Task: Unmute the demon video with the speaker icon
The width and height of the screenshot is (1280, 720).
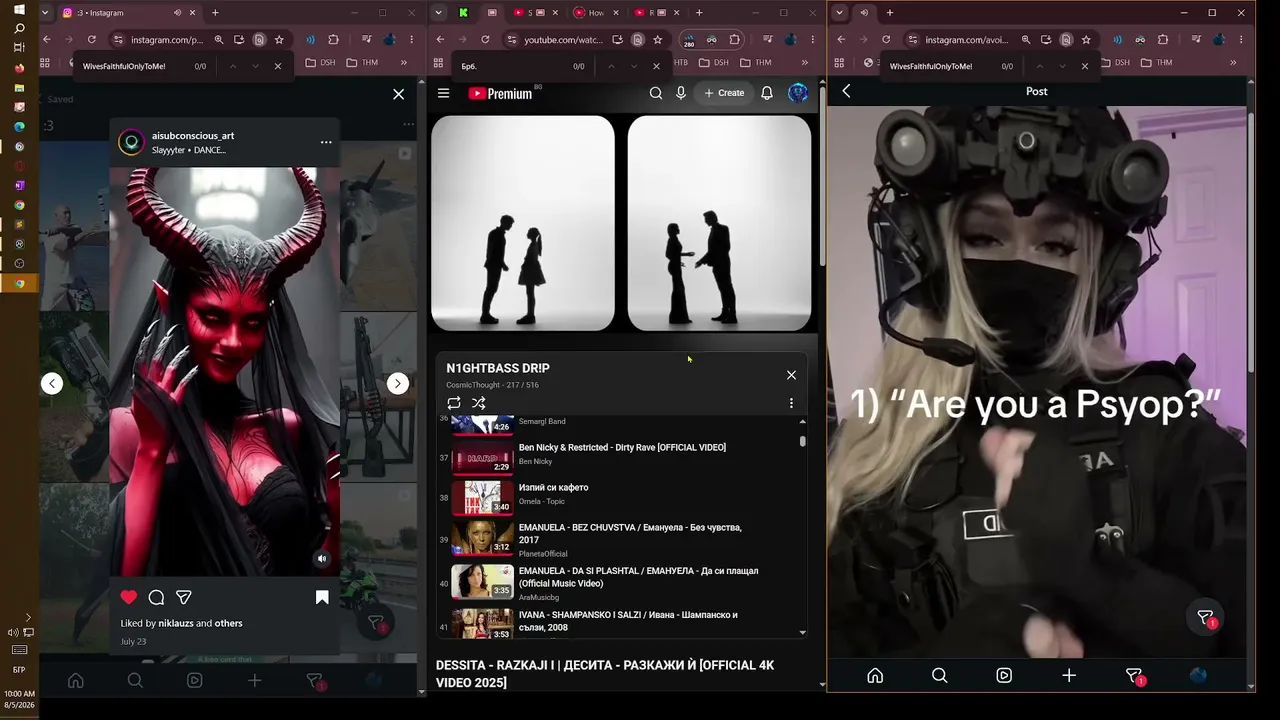Action: point(322,559)
